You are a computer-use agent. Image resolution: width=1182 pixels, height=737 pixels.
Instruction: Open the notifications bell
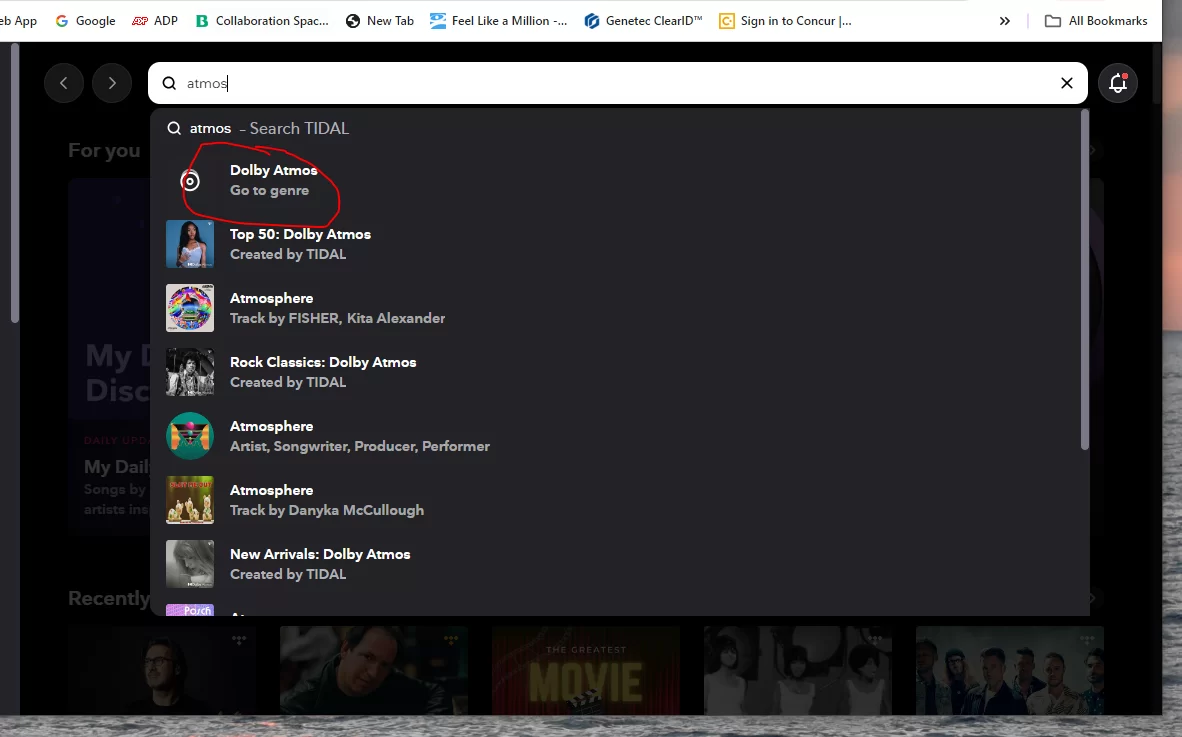pos(1118,83)
